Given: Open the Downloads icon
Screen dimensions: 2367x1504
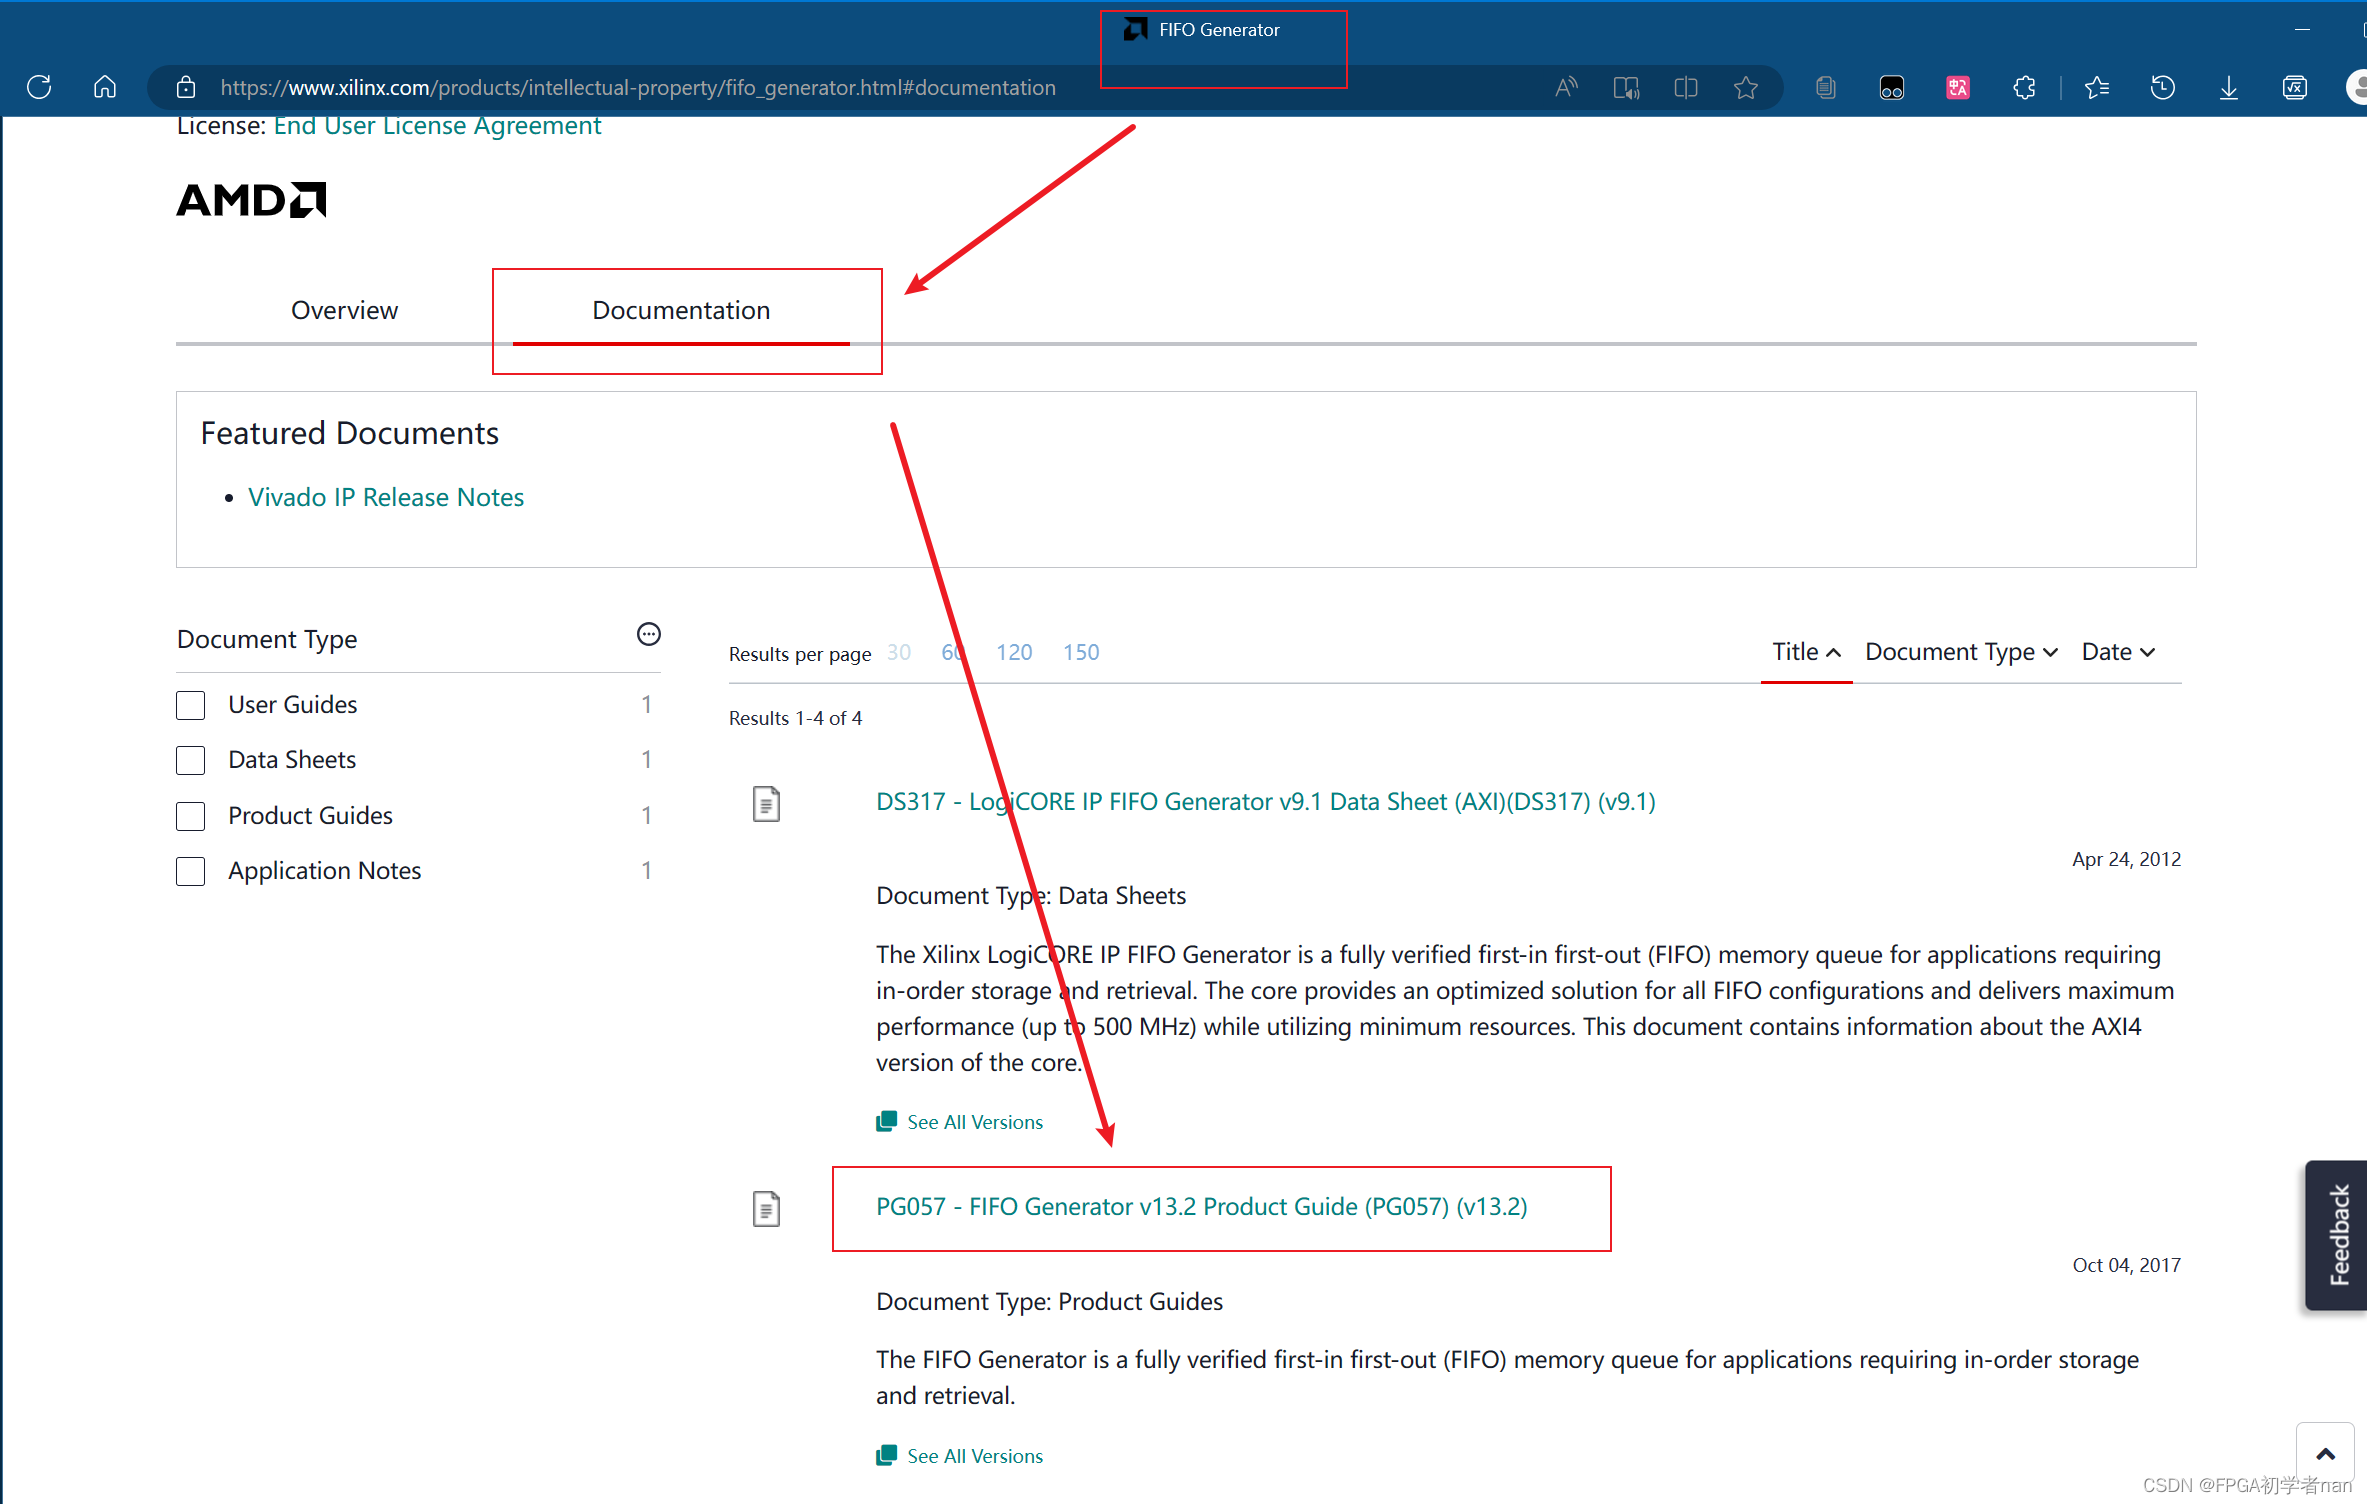Looking at the screenshot, I should pyautogui.click(x=2229, y=88).
